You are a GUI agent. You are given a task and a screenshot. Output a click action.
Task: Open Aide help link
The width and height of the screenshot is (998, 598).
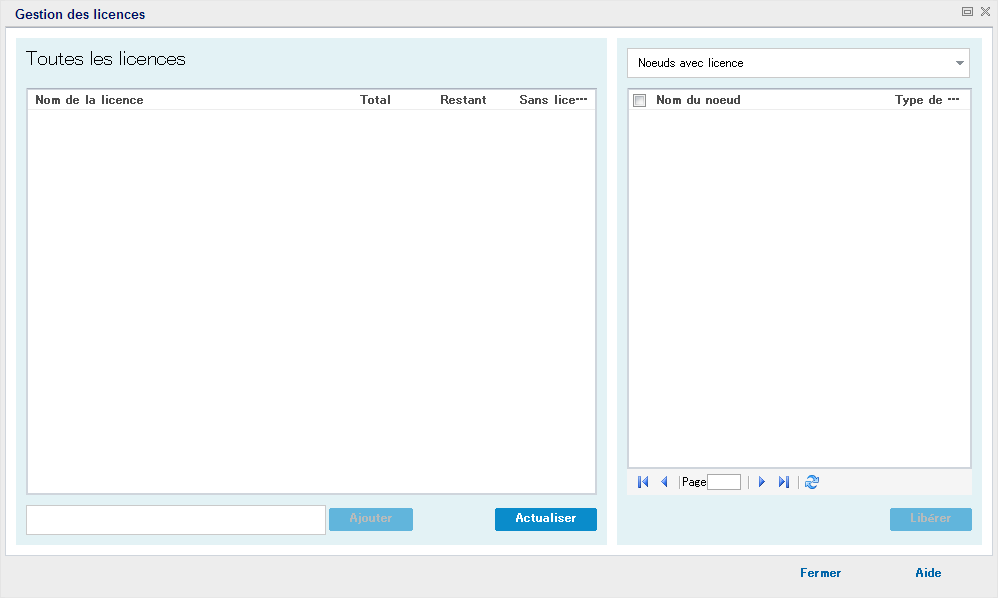point(928,573)
